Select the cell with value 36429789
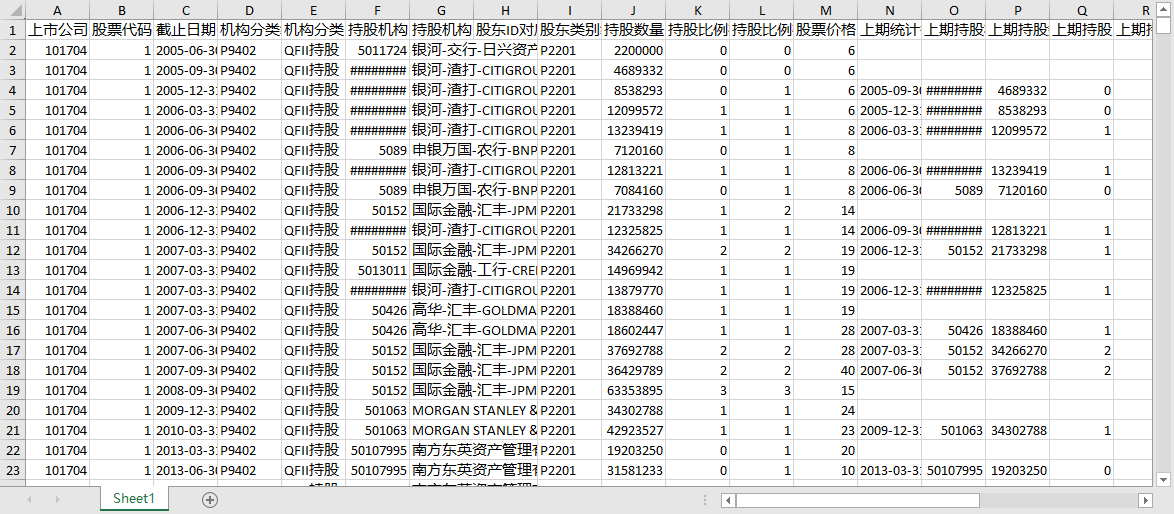The image size is (1174, 514). click(633, 370)
